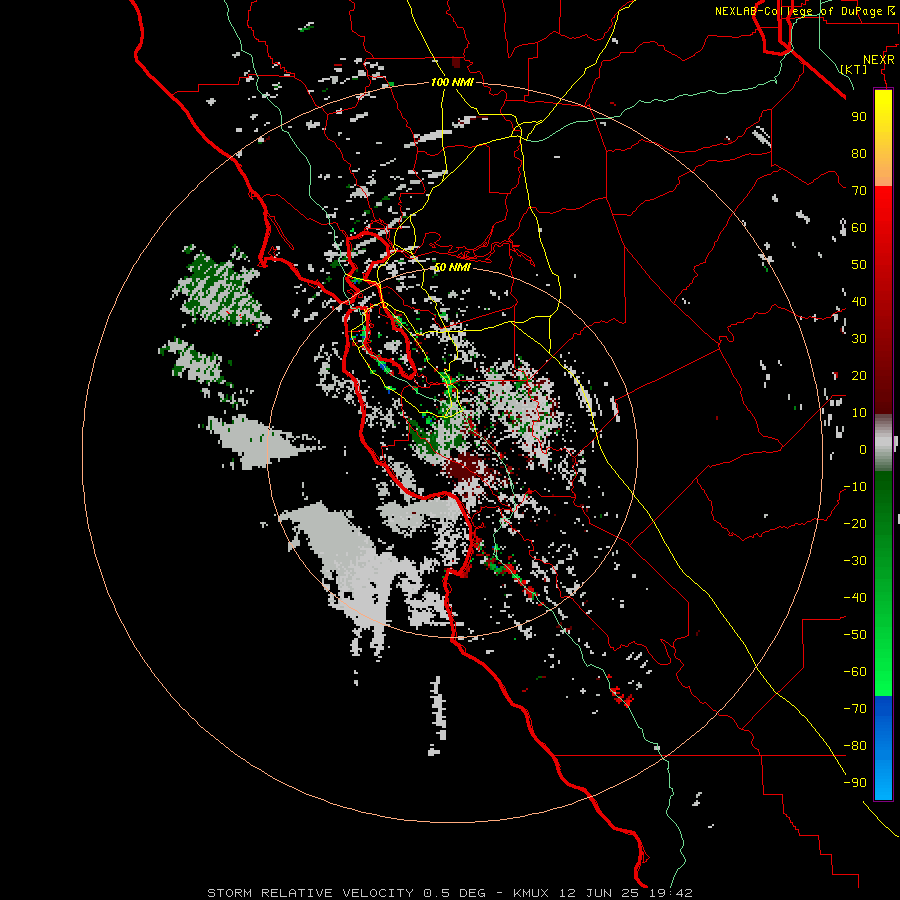Click the 50 value on the velocity scale
The width and height of the screenshot is (900, 900).
[859, 265]
